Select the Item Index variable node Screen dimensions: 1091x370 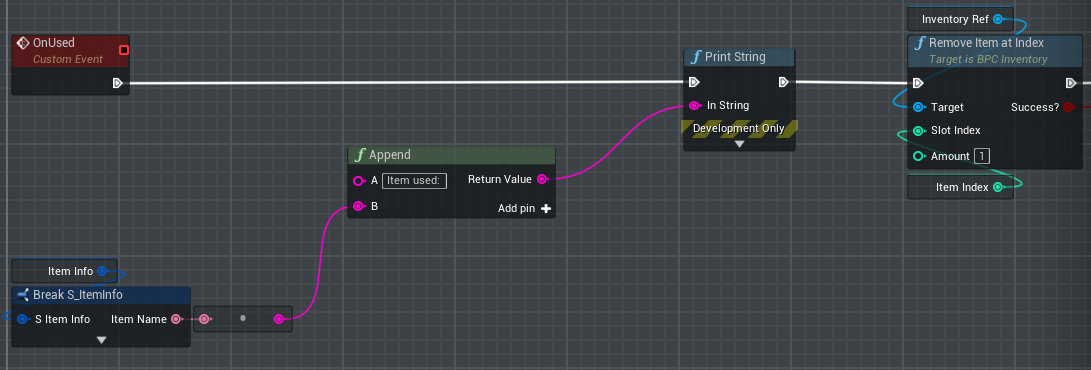point(960,187)
